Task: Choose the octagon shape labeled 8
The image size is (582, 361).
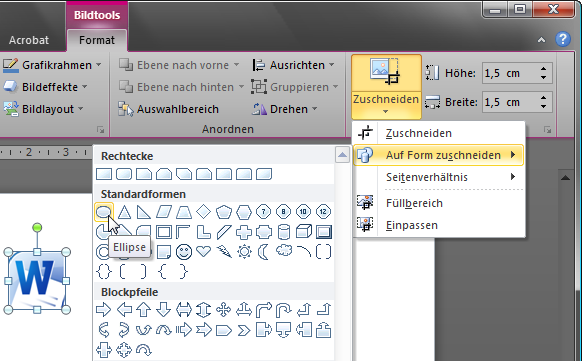Action: (x=283, y=212)
